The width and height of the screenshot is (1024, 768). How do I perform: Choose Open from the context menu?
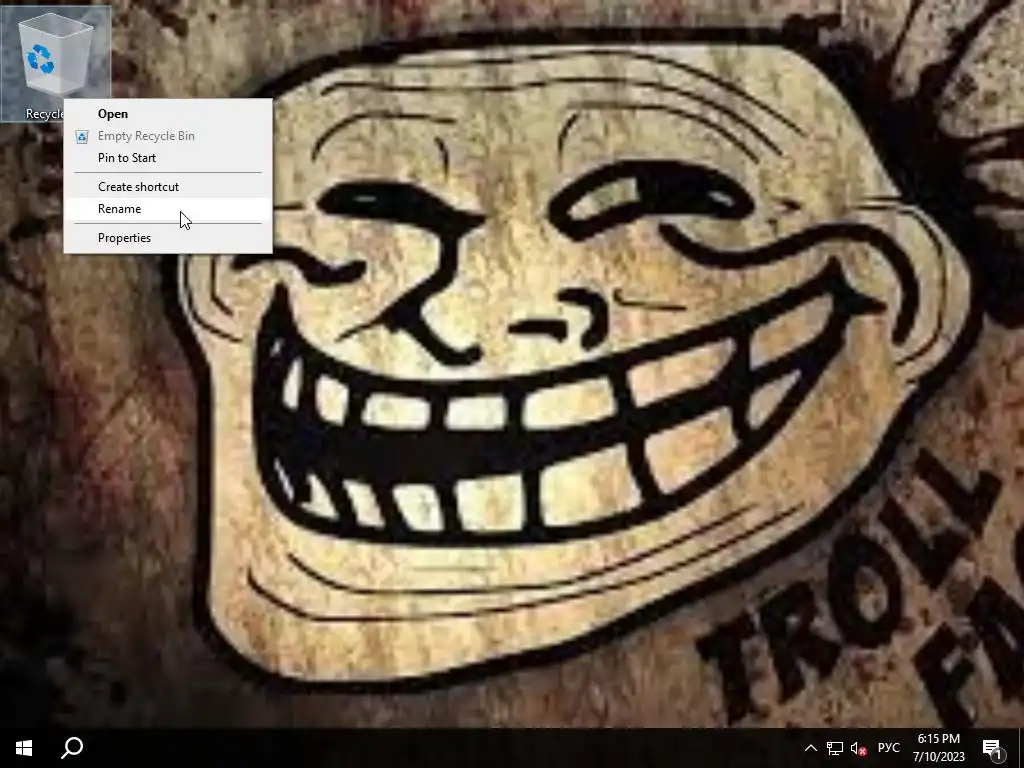tap(168, 114)
